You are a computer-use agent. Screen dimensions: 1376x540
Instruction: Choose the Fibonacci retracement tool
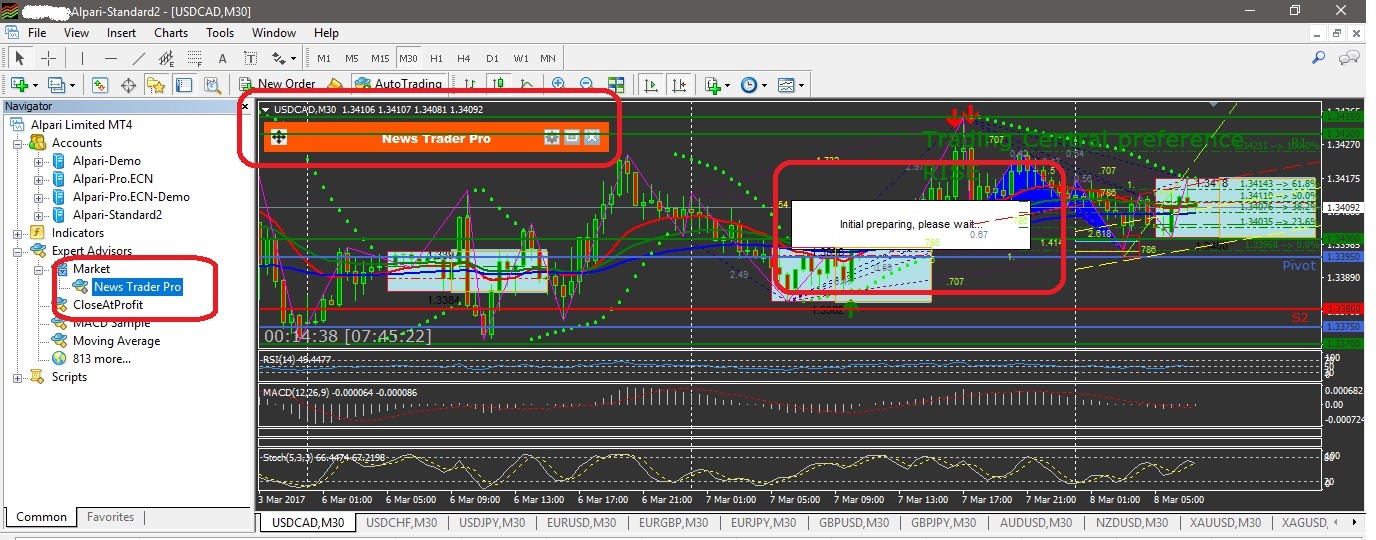coord(193,58)
